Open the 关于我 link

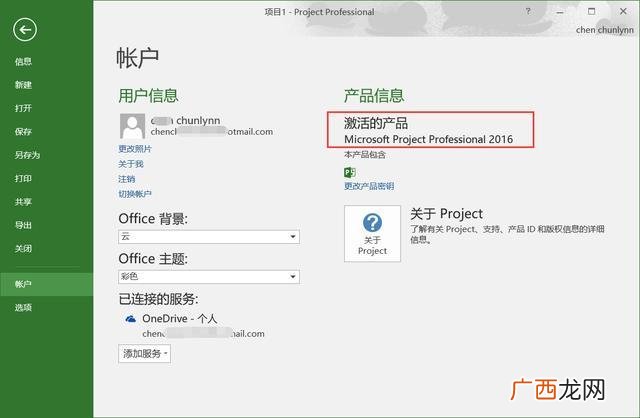pyautogui.click(x=131, y=164)
